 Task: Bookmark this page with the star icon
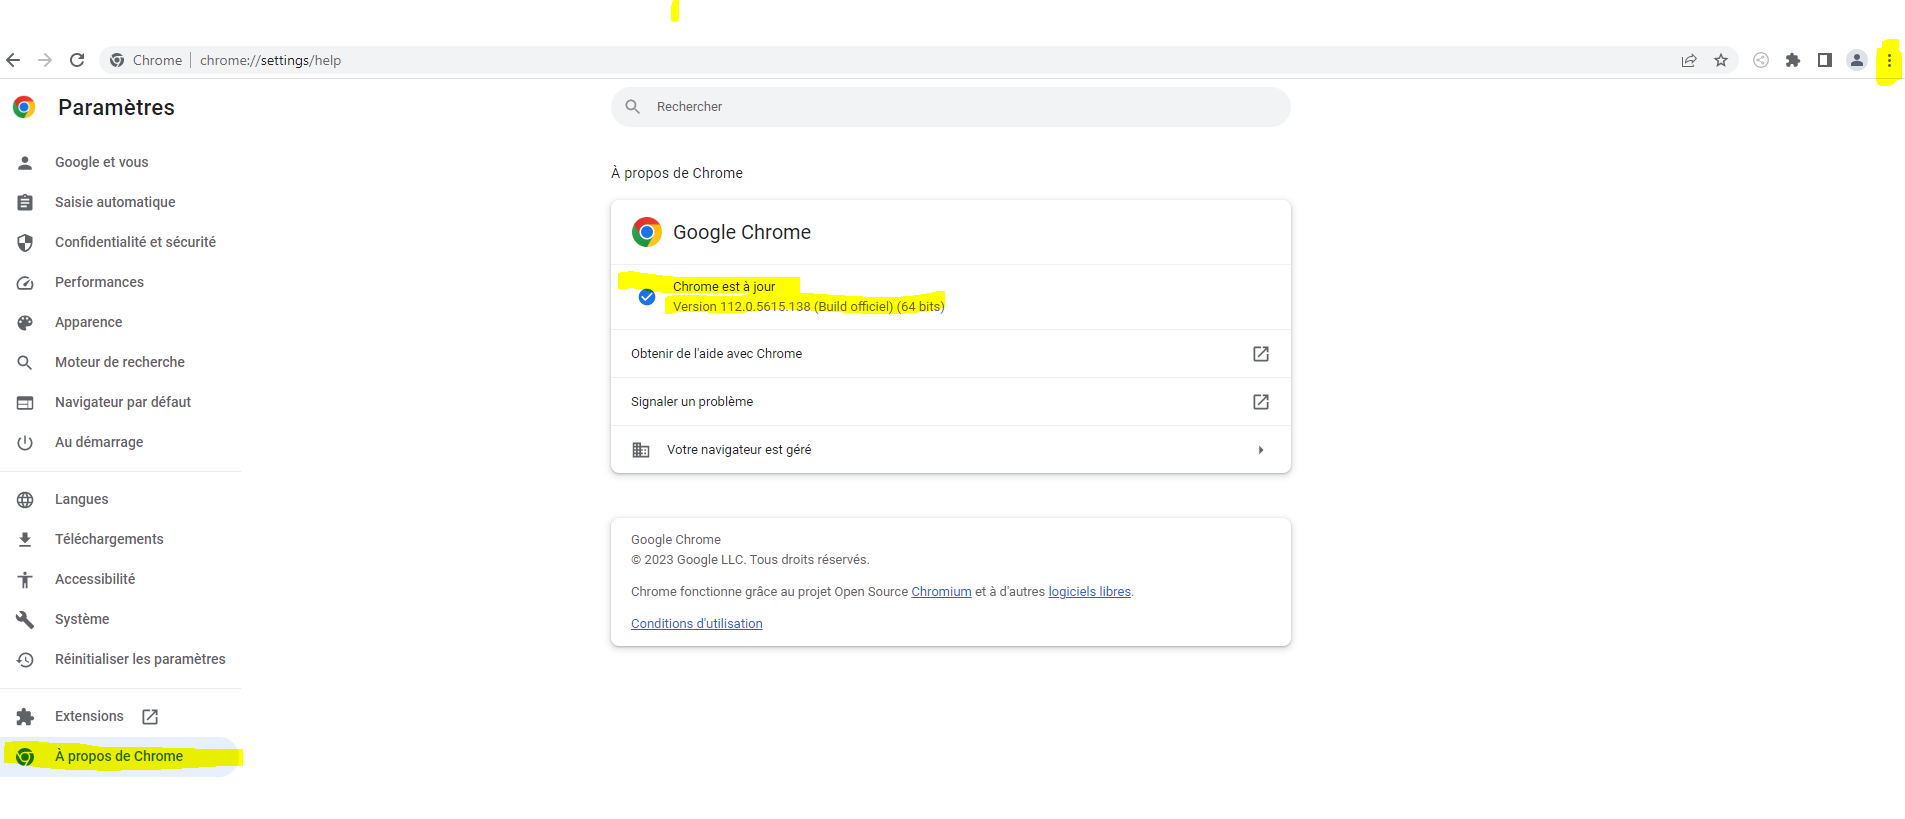tap(1721, 60)
